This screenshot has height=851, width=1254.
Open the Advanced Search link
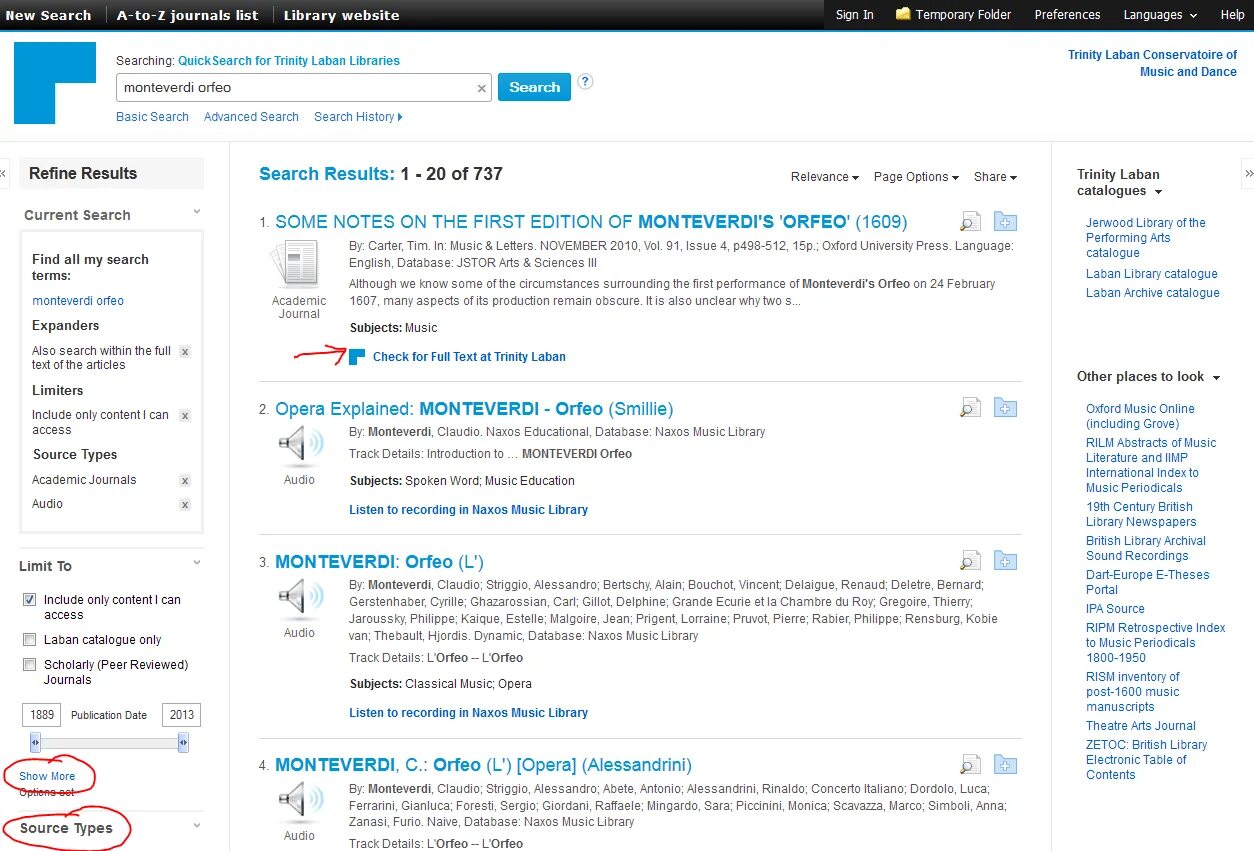(x=251, y=117)
